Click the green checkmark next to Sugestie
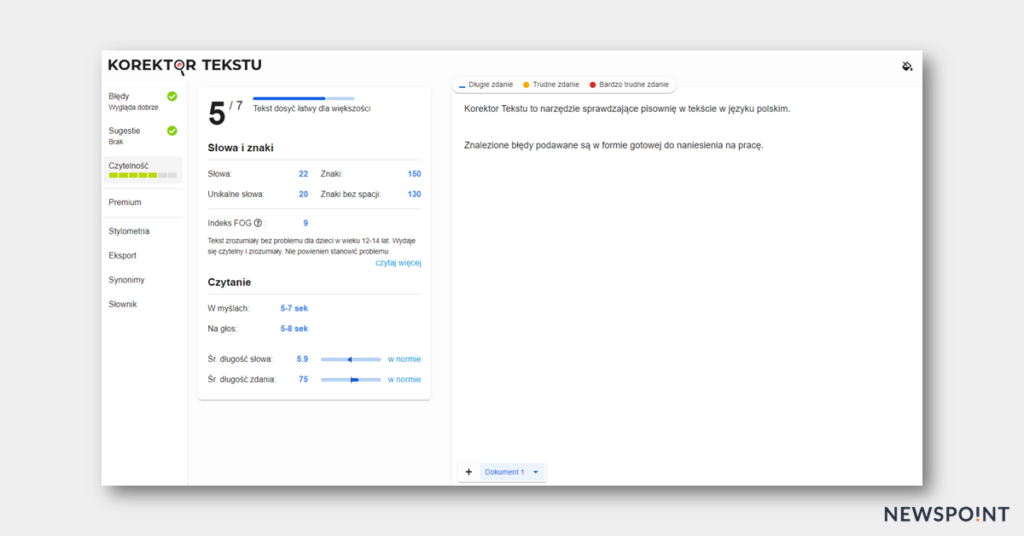This screenshot has height=536, width=1024. tap(172, 131)
